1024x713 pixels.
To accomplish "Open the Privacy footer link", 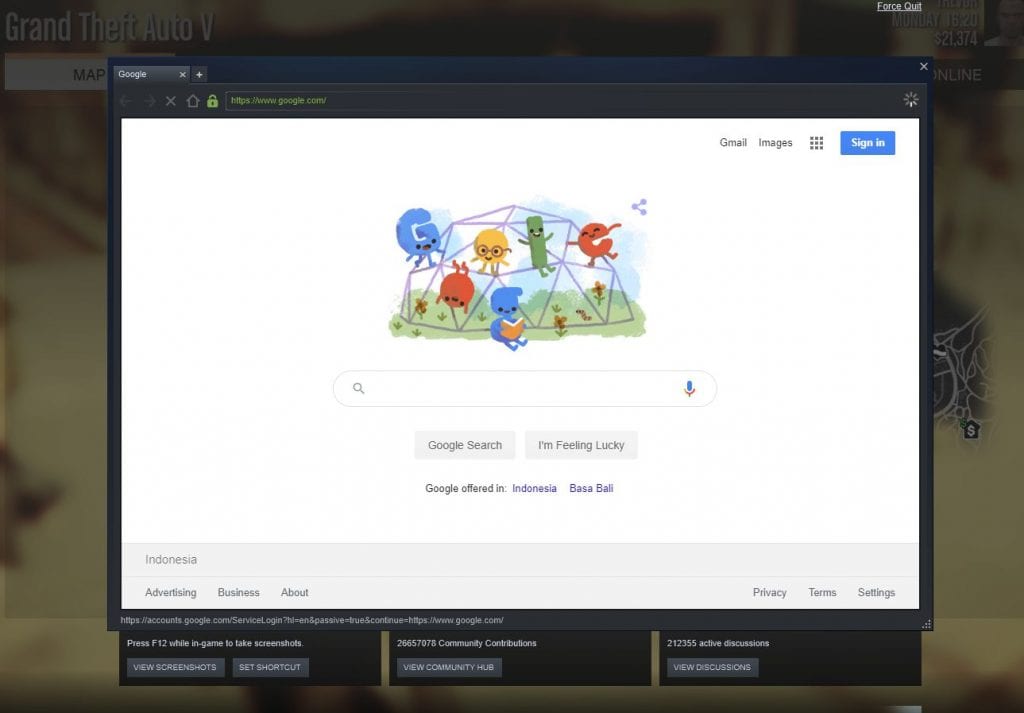I will pyautogui.click(x=769, y=592).
